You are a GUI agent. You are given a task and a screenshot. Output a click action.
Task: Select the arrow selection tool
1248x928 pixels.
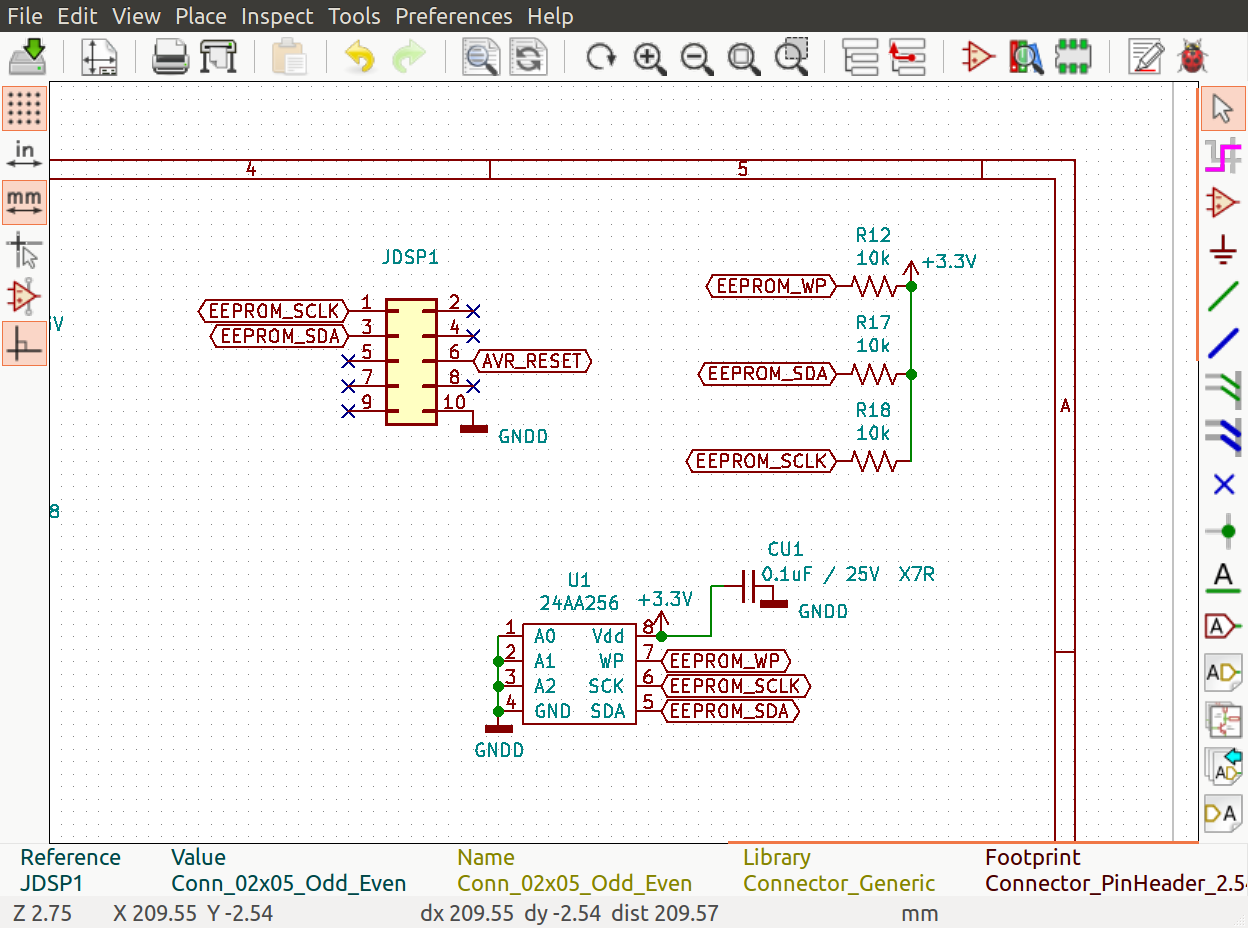pyautogui.click(x=1222, y=109)
